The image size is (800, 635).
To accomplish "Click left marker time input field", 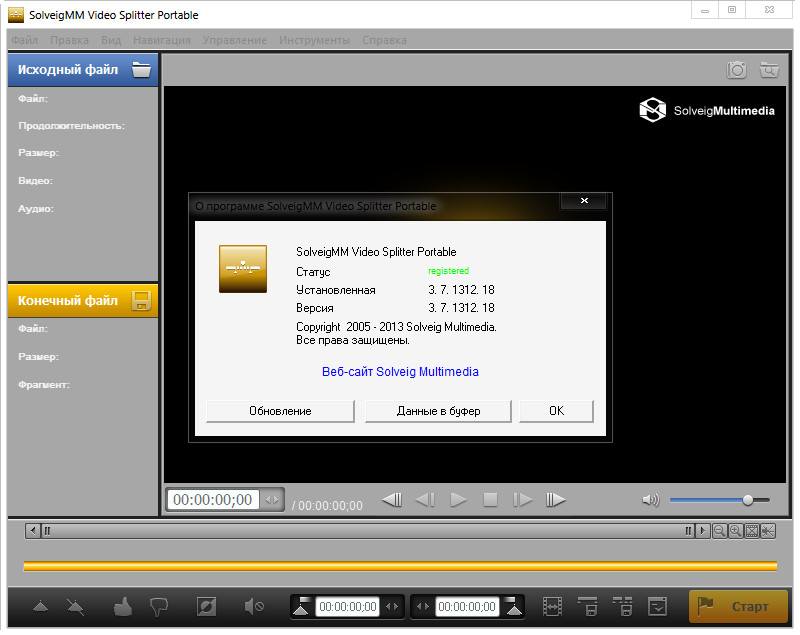I will [x=347, y=606].
